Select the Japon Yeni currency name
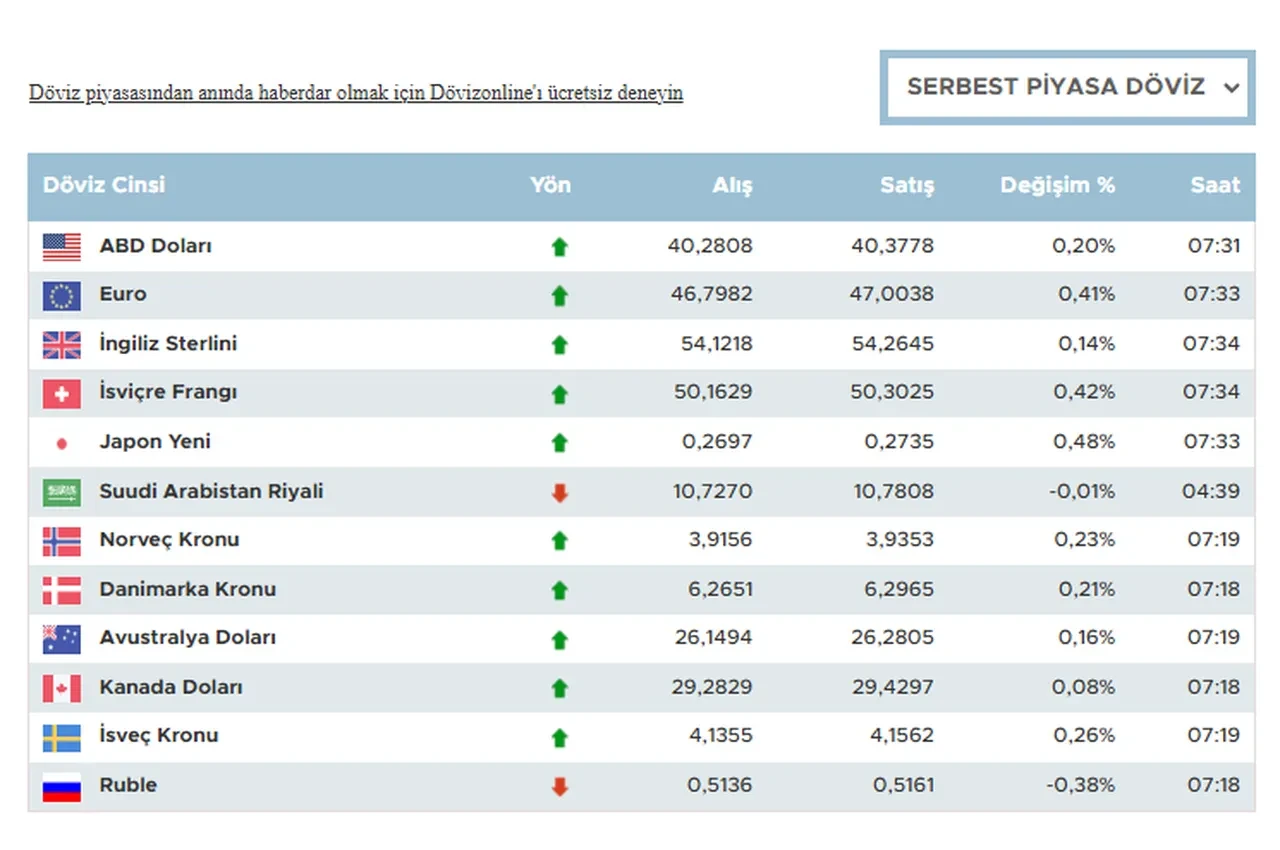Viewport: 1280px width, 850px height. [x=155, y=442]
